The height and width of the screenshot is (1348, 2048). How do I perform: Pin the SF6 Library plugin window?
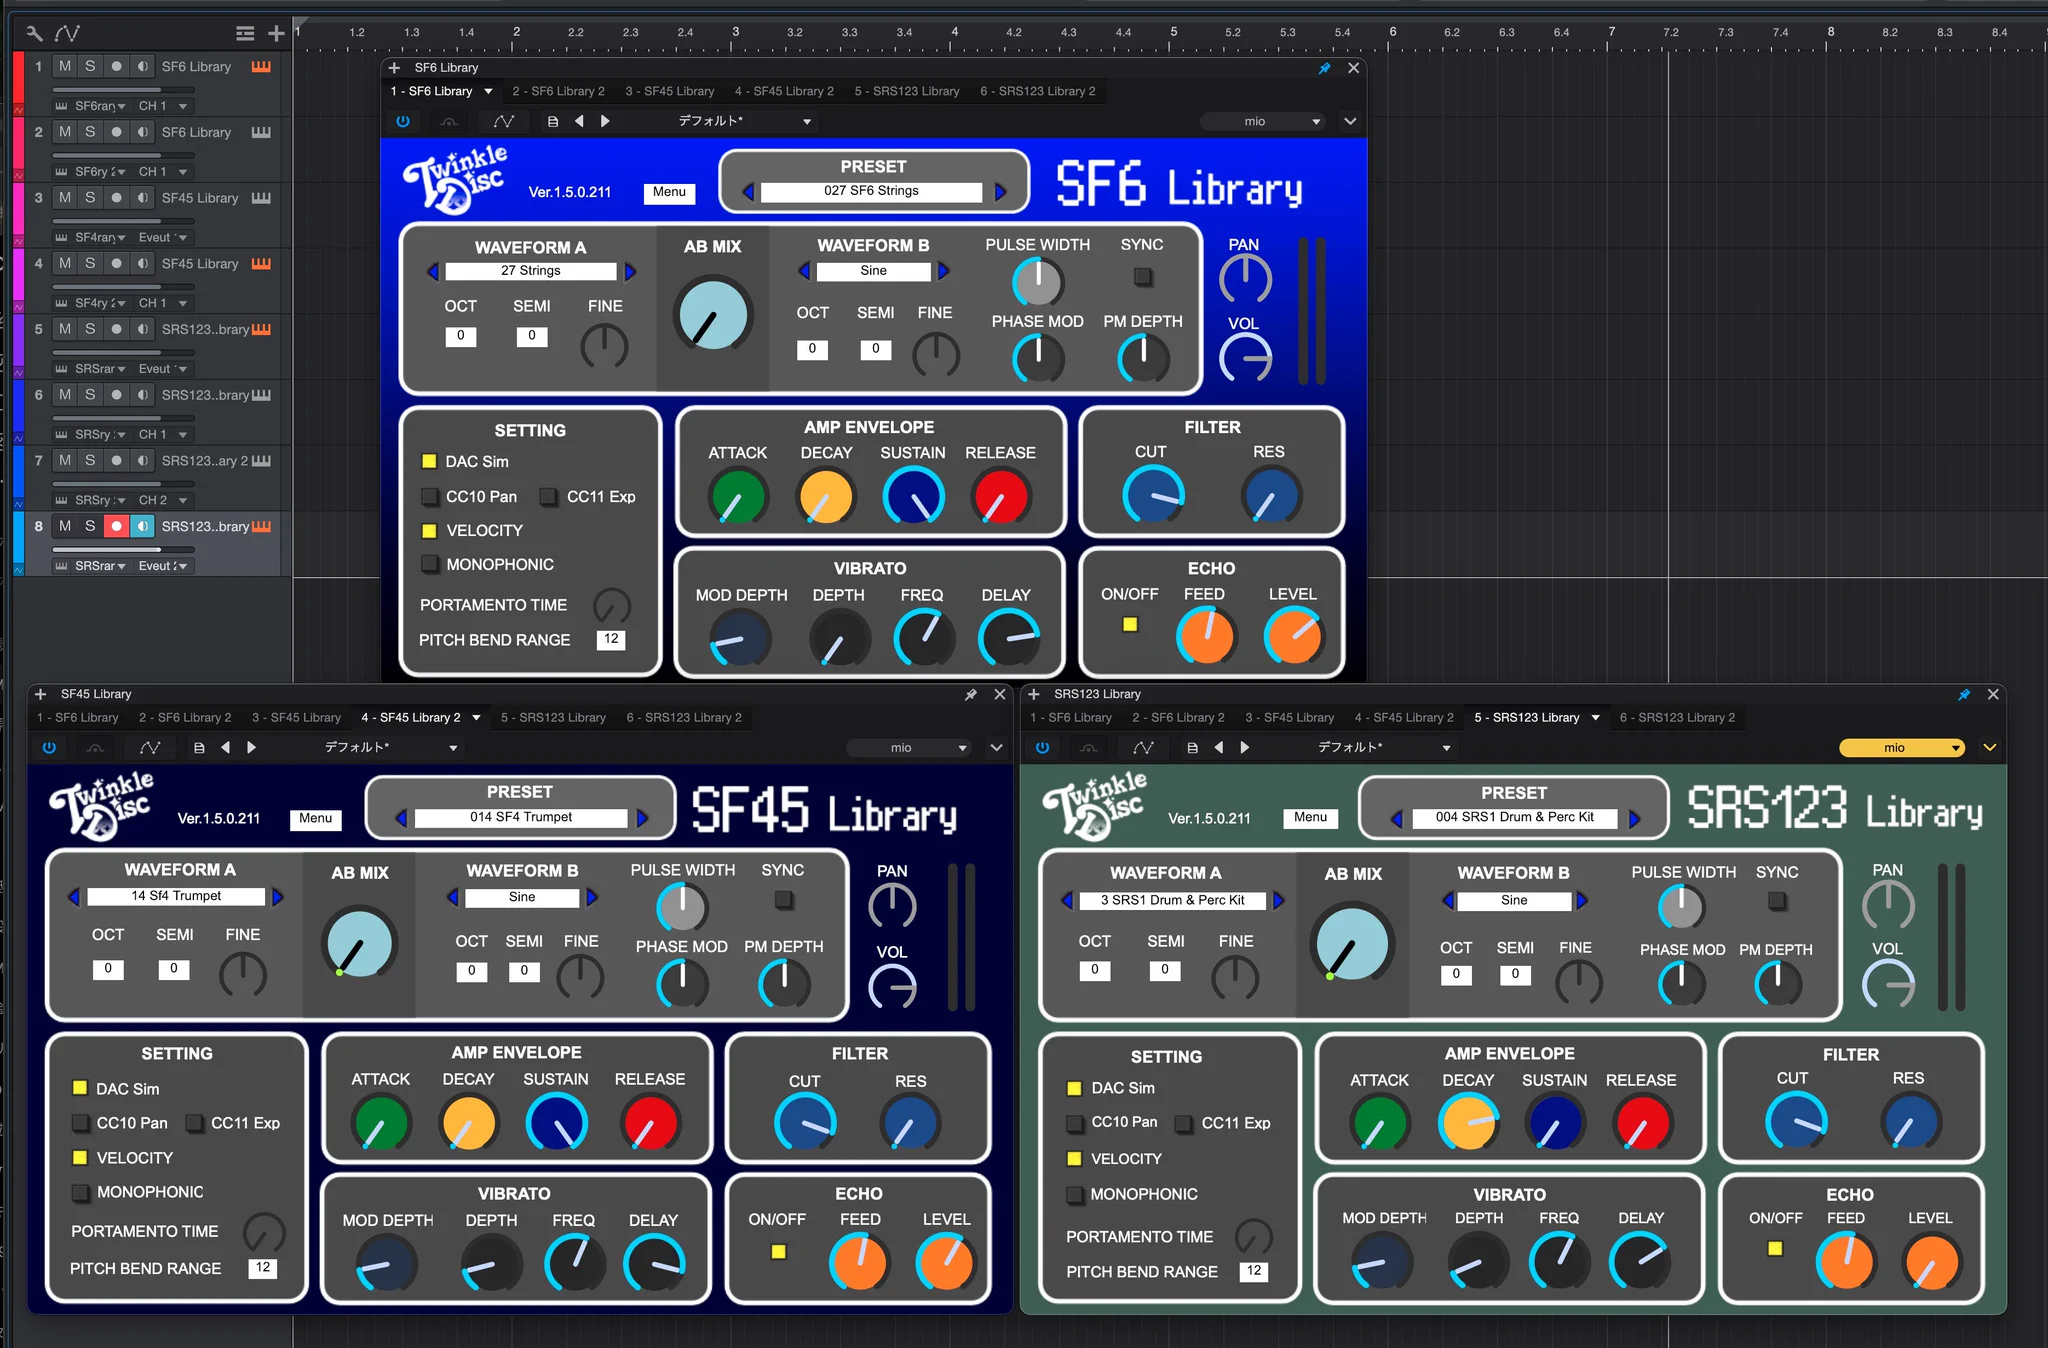point(1324,68)
